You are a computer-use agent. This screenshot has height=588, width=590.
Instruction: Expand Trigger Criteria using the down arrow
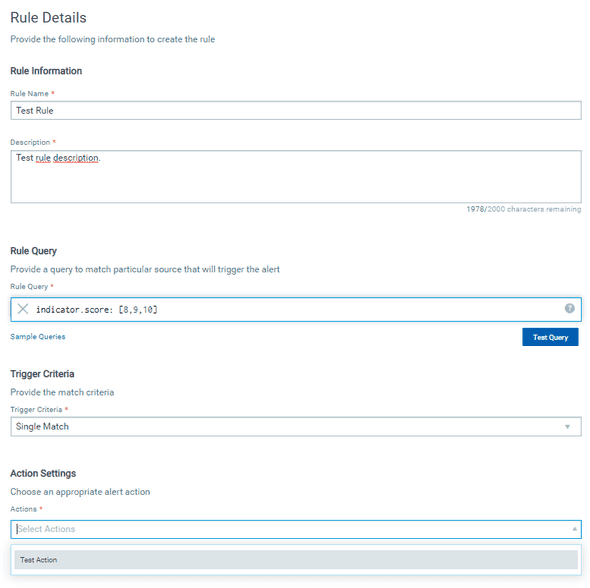(x=567, y=427)
